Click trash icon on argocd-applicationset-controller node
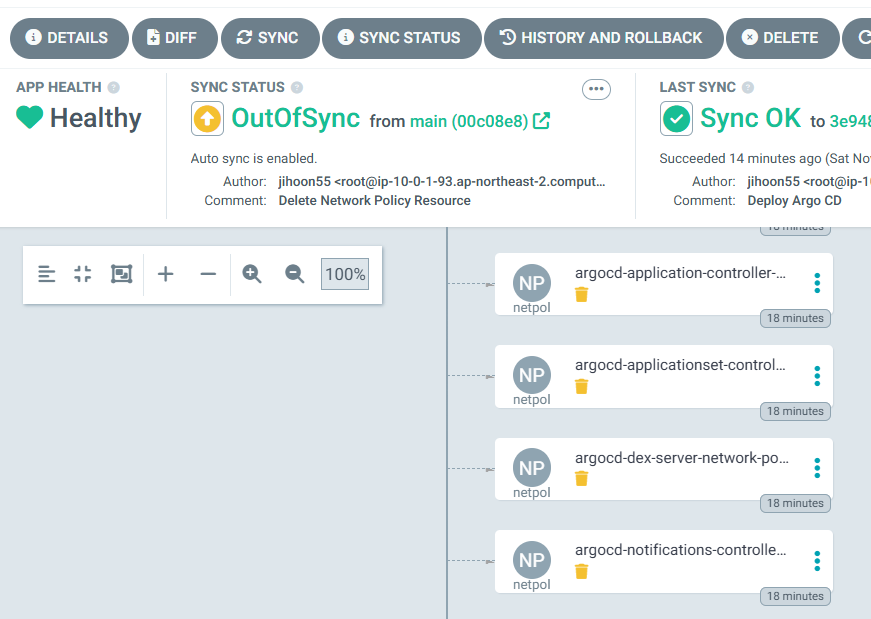This screenshot has height=619, width=871. (x=582, y=386)
